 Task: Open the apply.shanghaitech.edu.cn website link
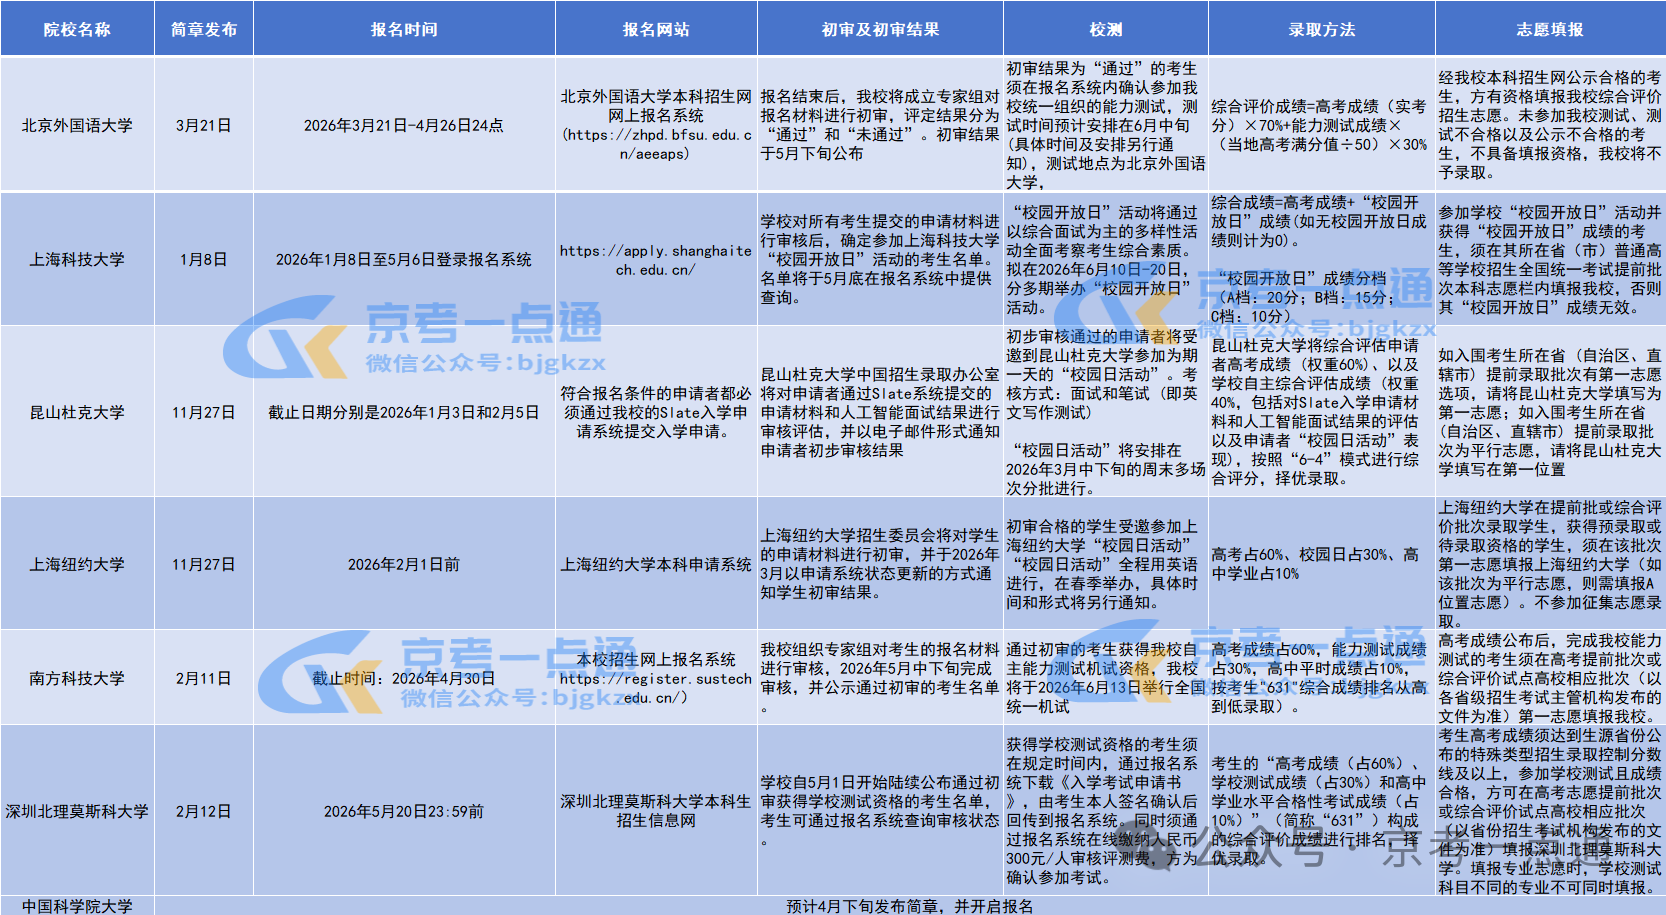[656, 260]
